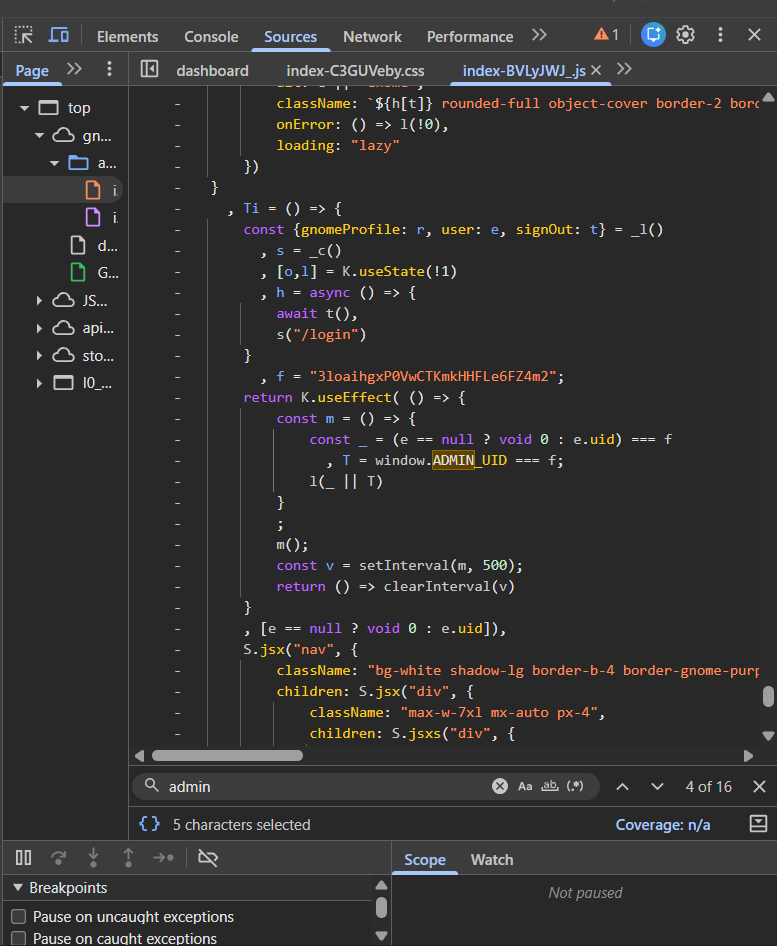Go to next search result
The height and width of the screenshot is (946, 777).
click(x=658, y=787)
